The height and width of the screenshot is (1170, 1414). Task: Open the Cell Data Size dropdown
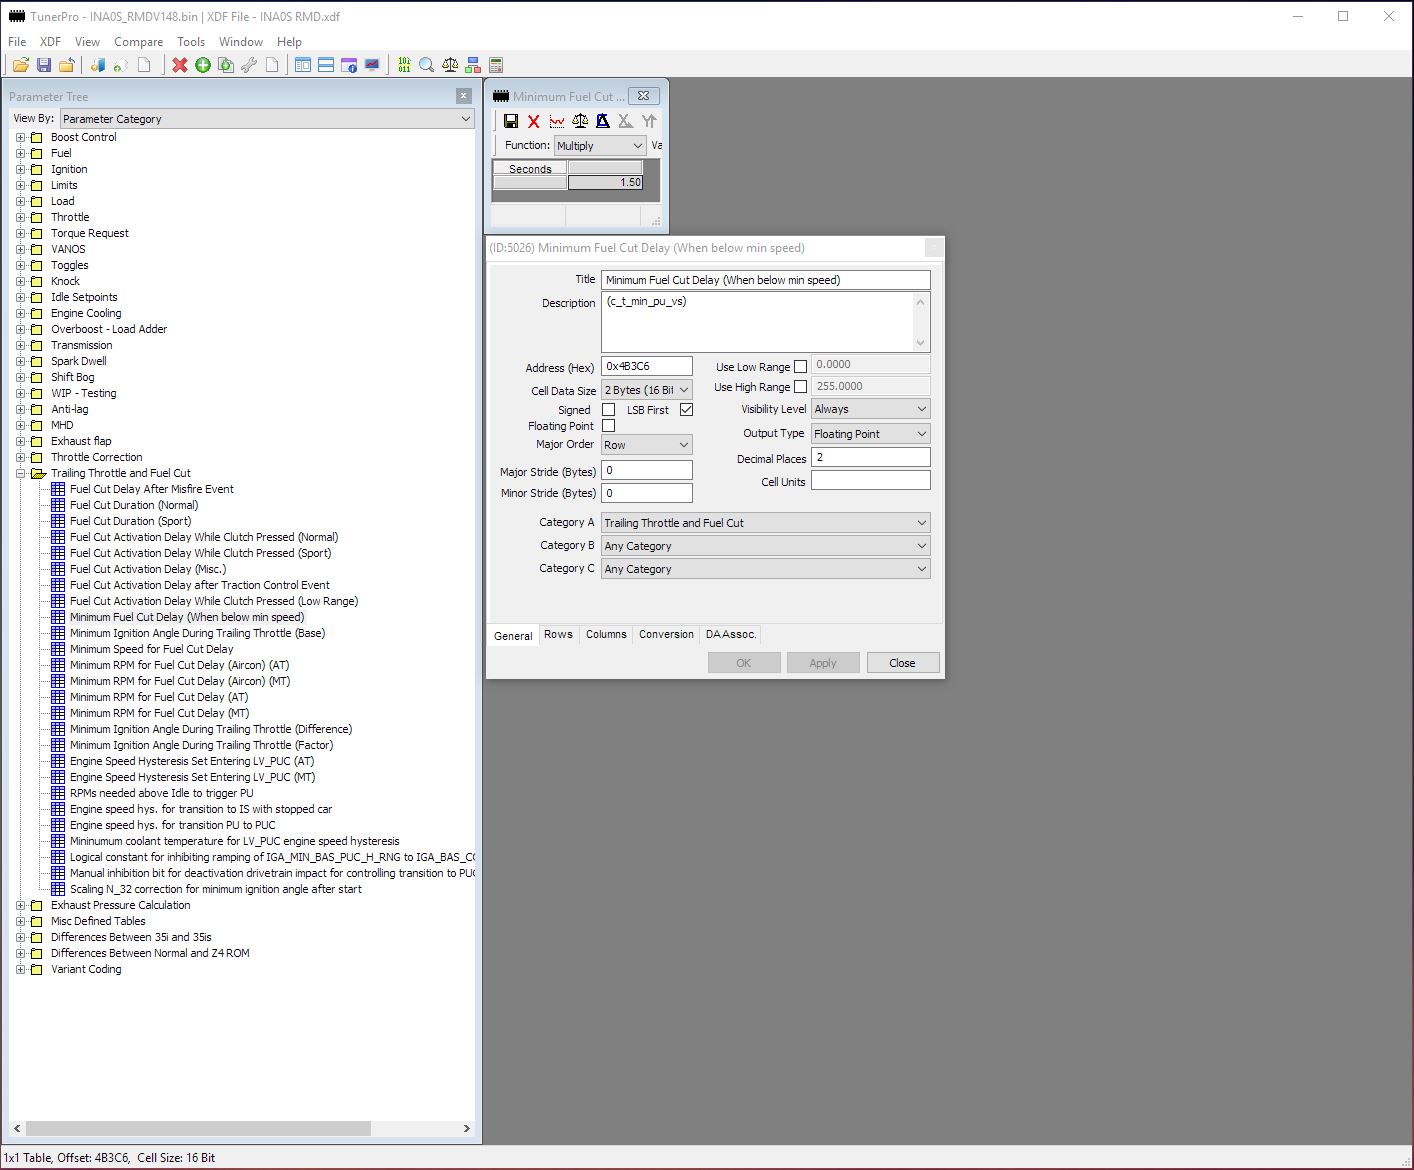click(x=647, y=390)
